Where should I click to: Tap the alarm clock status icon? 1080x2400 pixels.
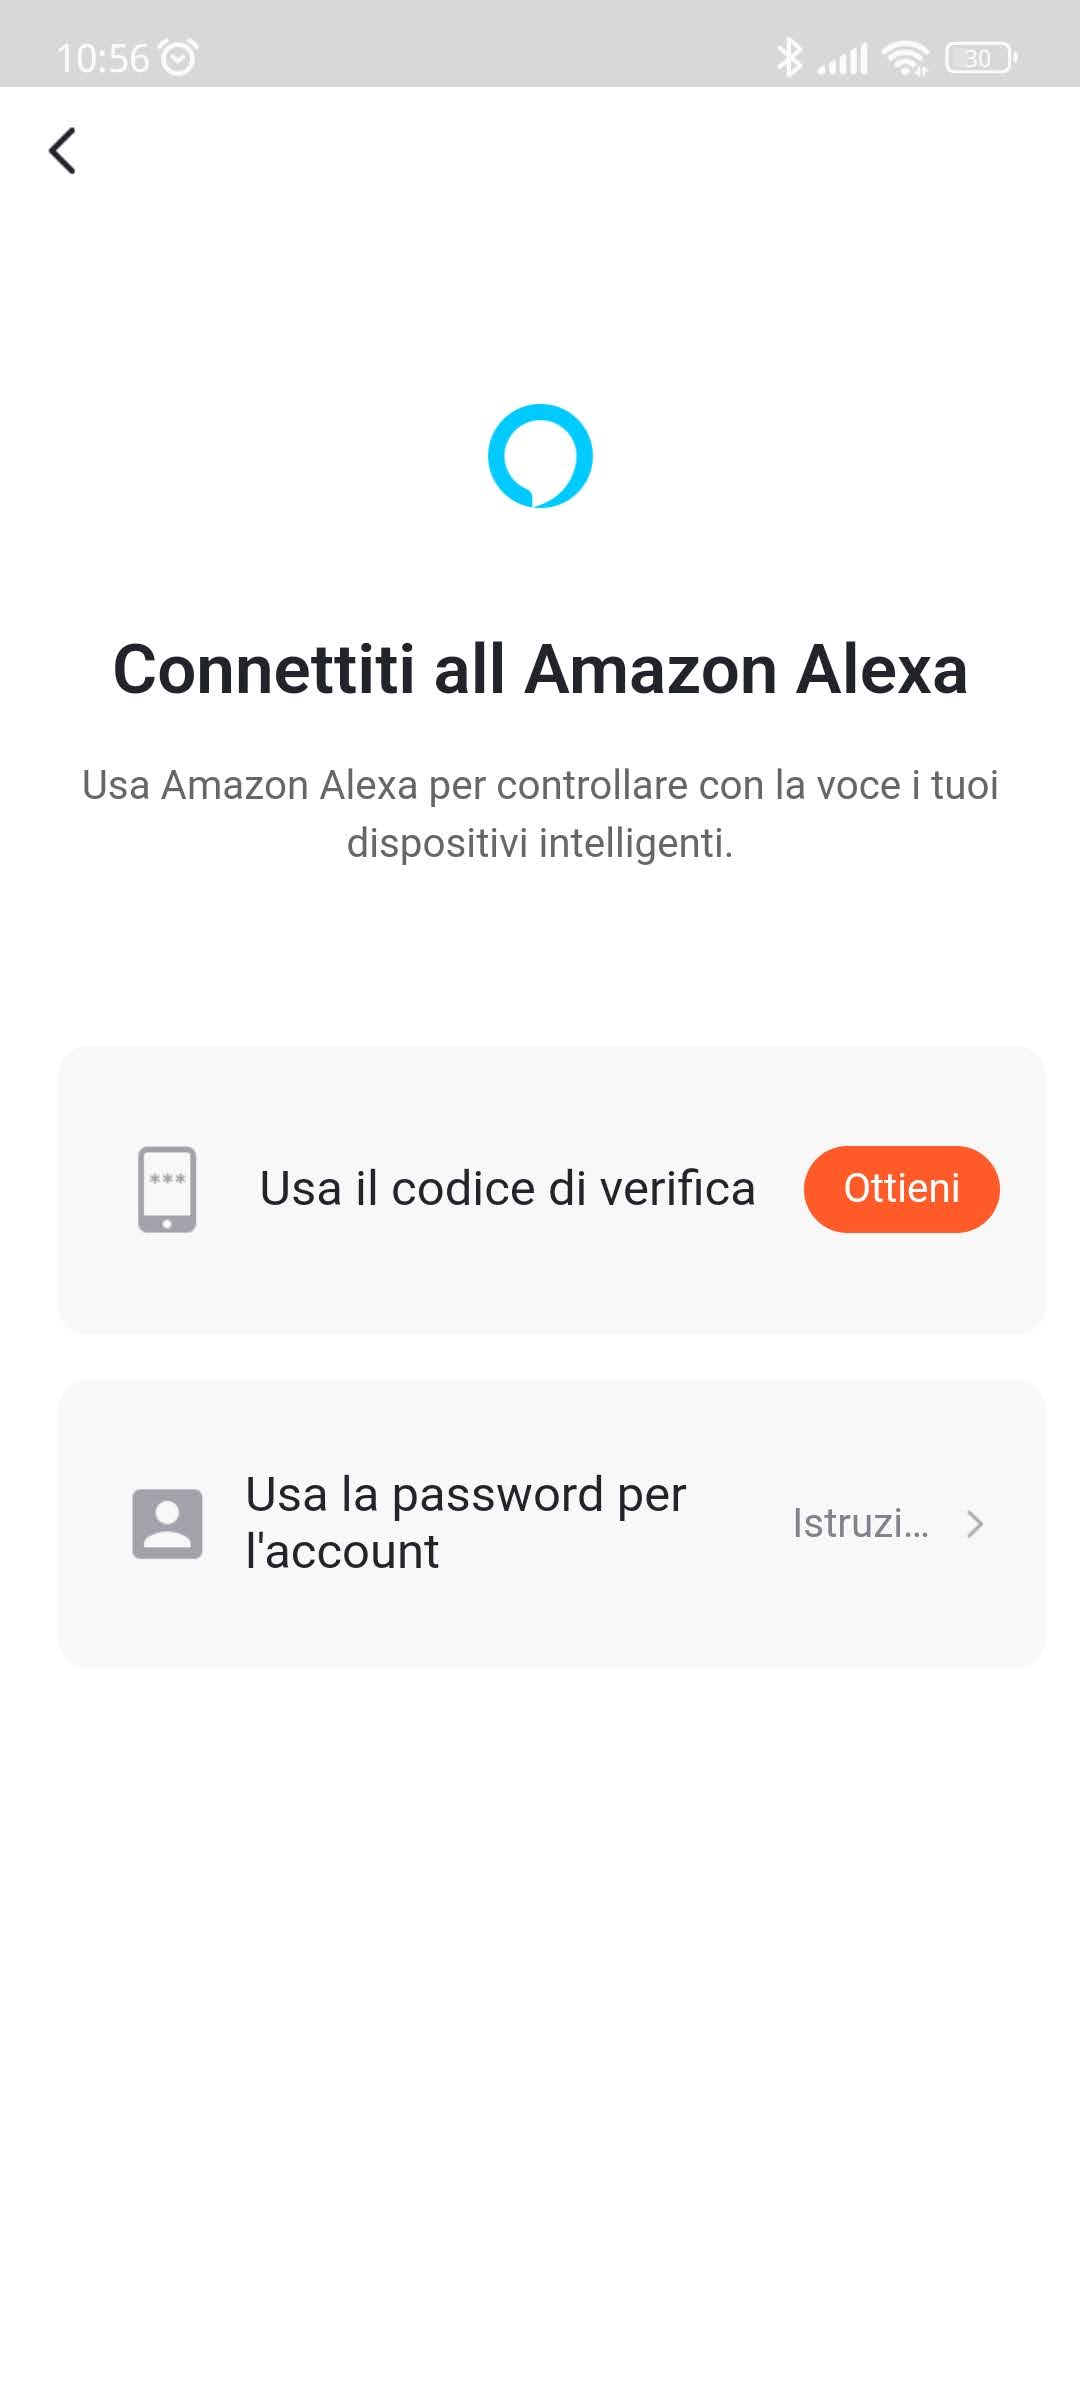[179, 57]
